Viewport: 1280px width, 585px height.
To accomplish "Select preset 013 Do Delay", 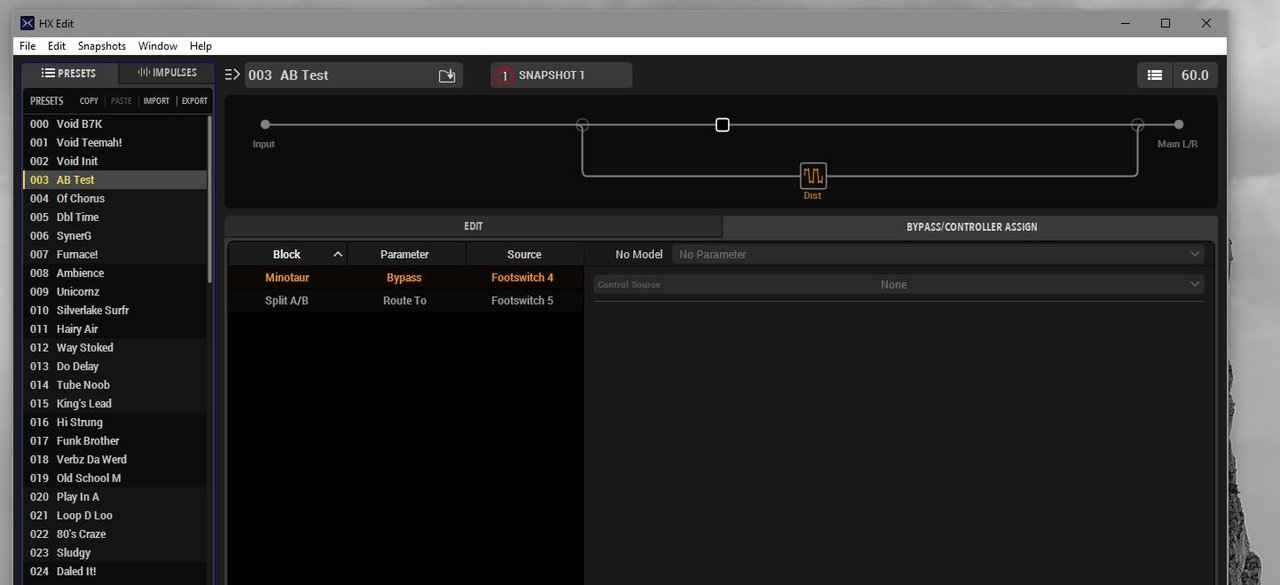I will pos(115,366).
